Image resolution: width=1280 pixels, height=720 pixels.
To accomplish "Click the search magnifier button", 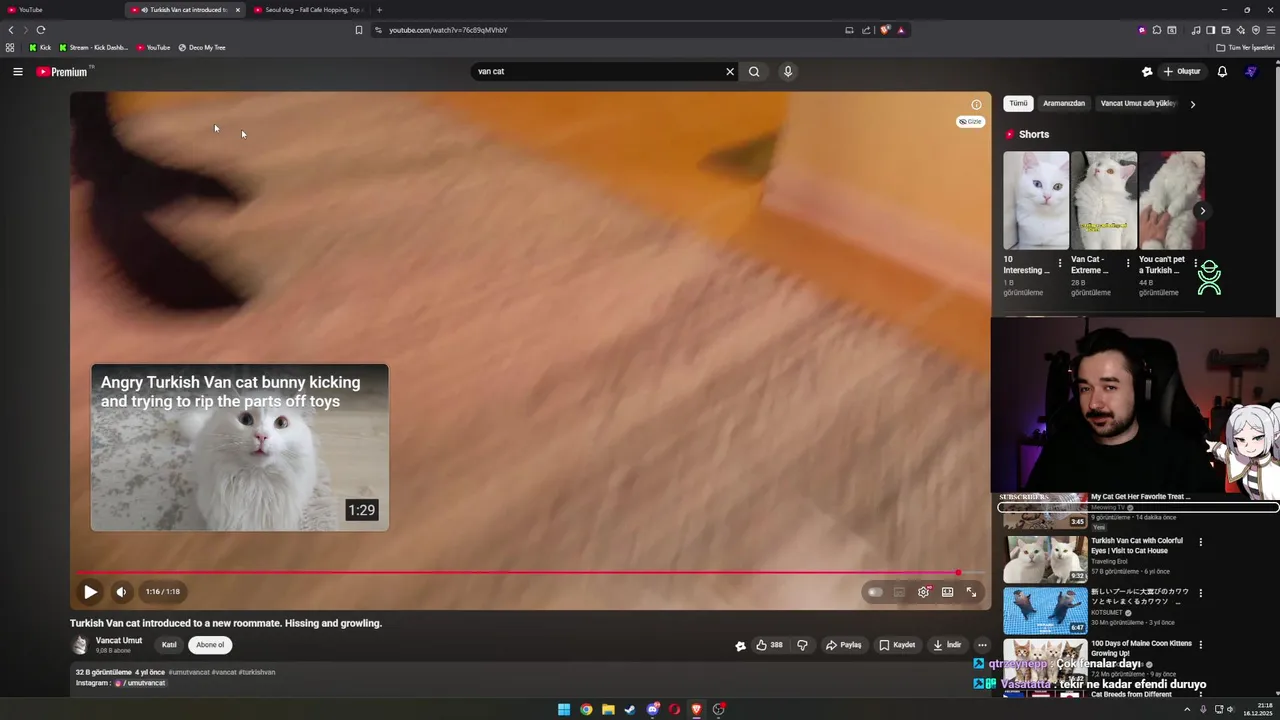I will [754, 71].
